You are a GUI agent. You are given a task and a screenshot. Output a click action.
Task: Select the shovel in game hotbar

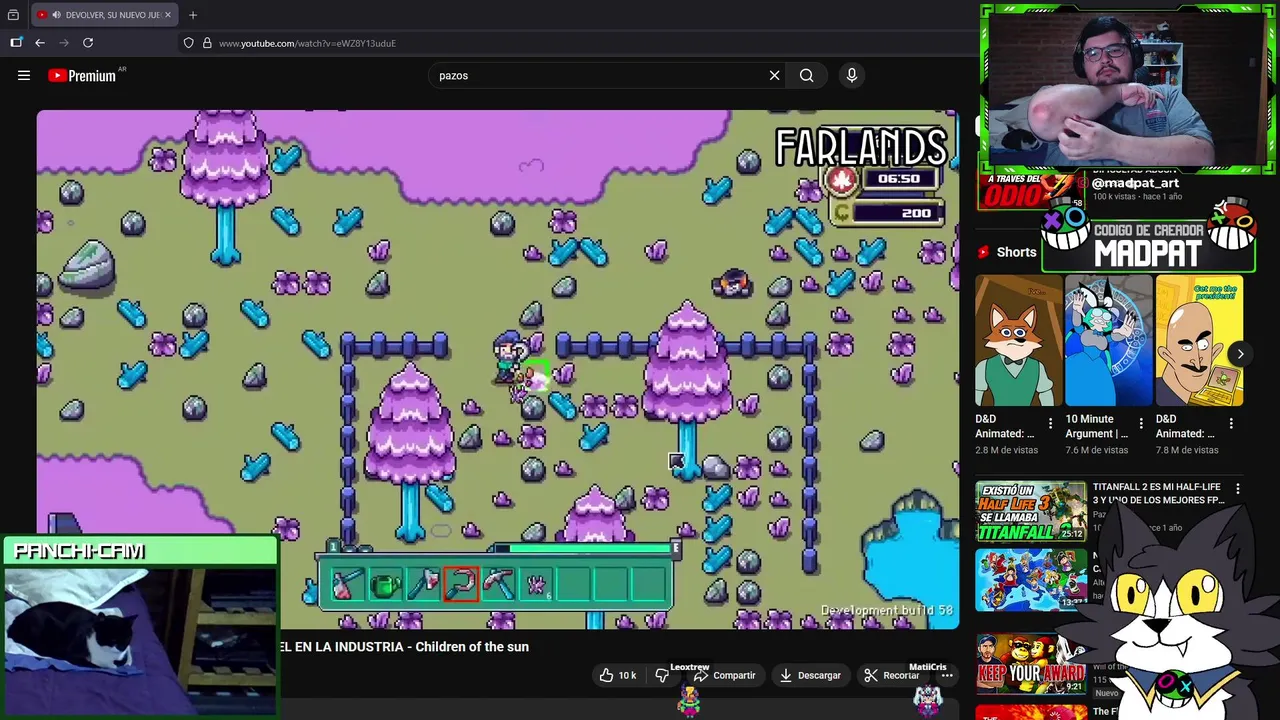coord(345,584)
